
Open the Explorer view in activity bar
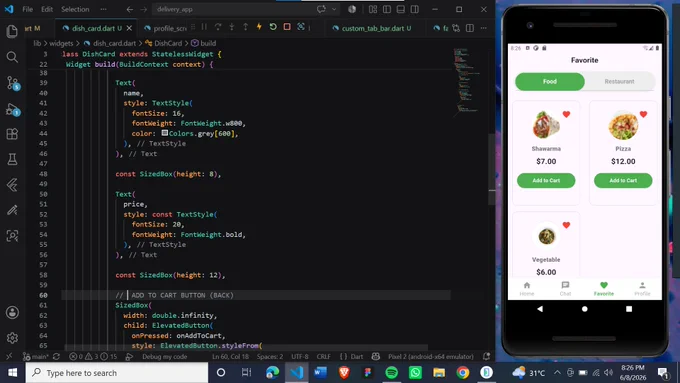(x=12, y=31)
